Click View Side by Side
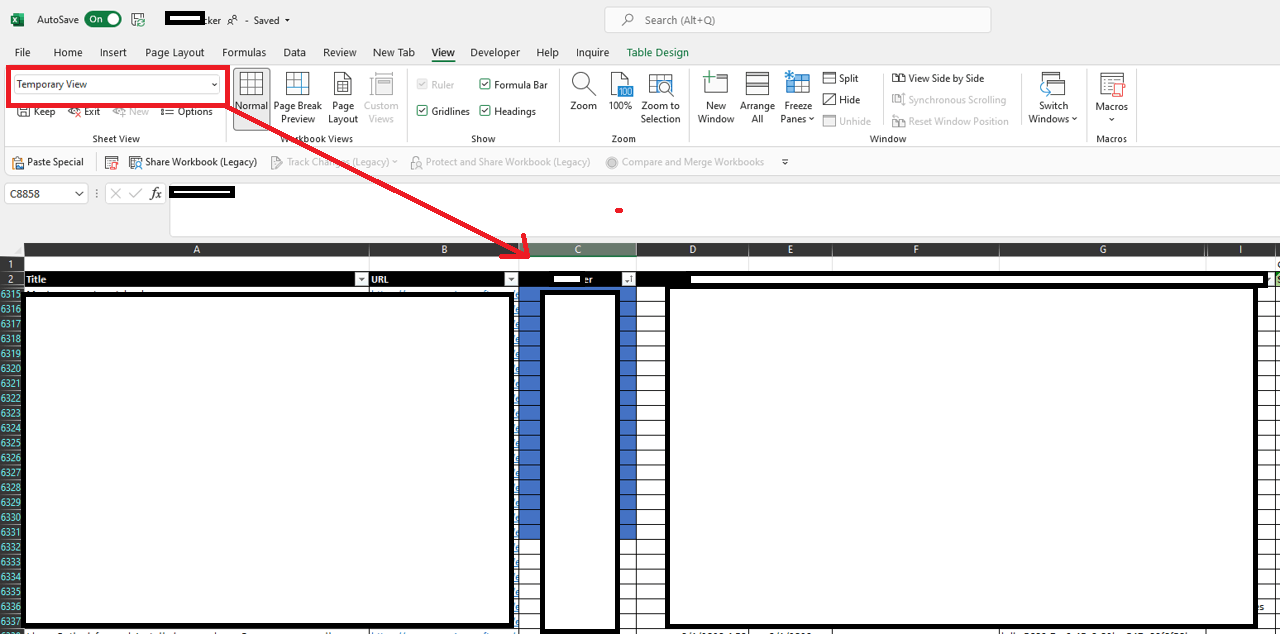 point(937,78)
